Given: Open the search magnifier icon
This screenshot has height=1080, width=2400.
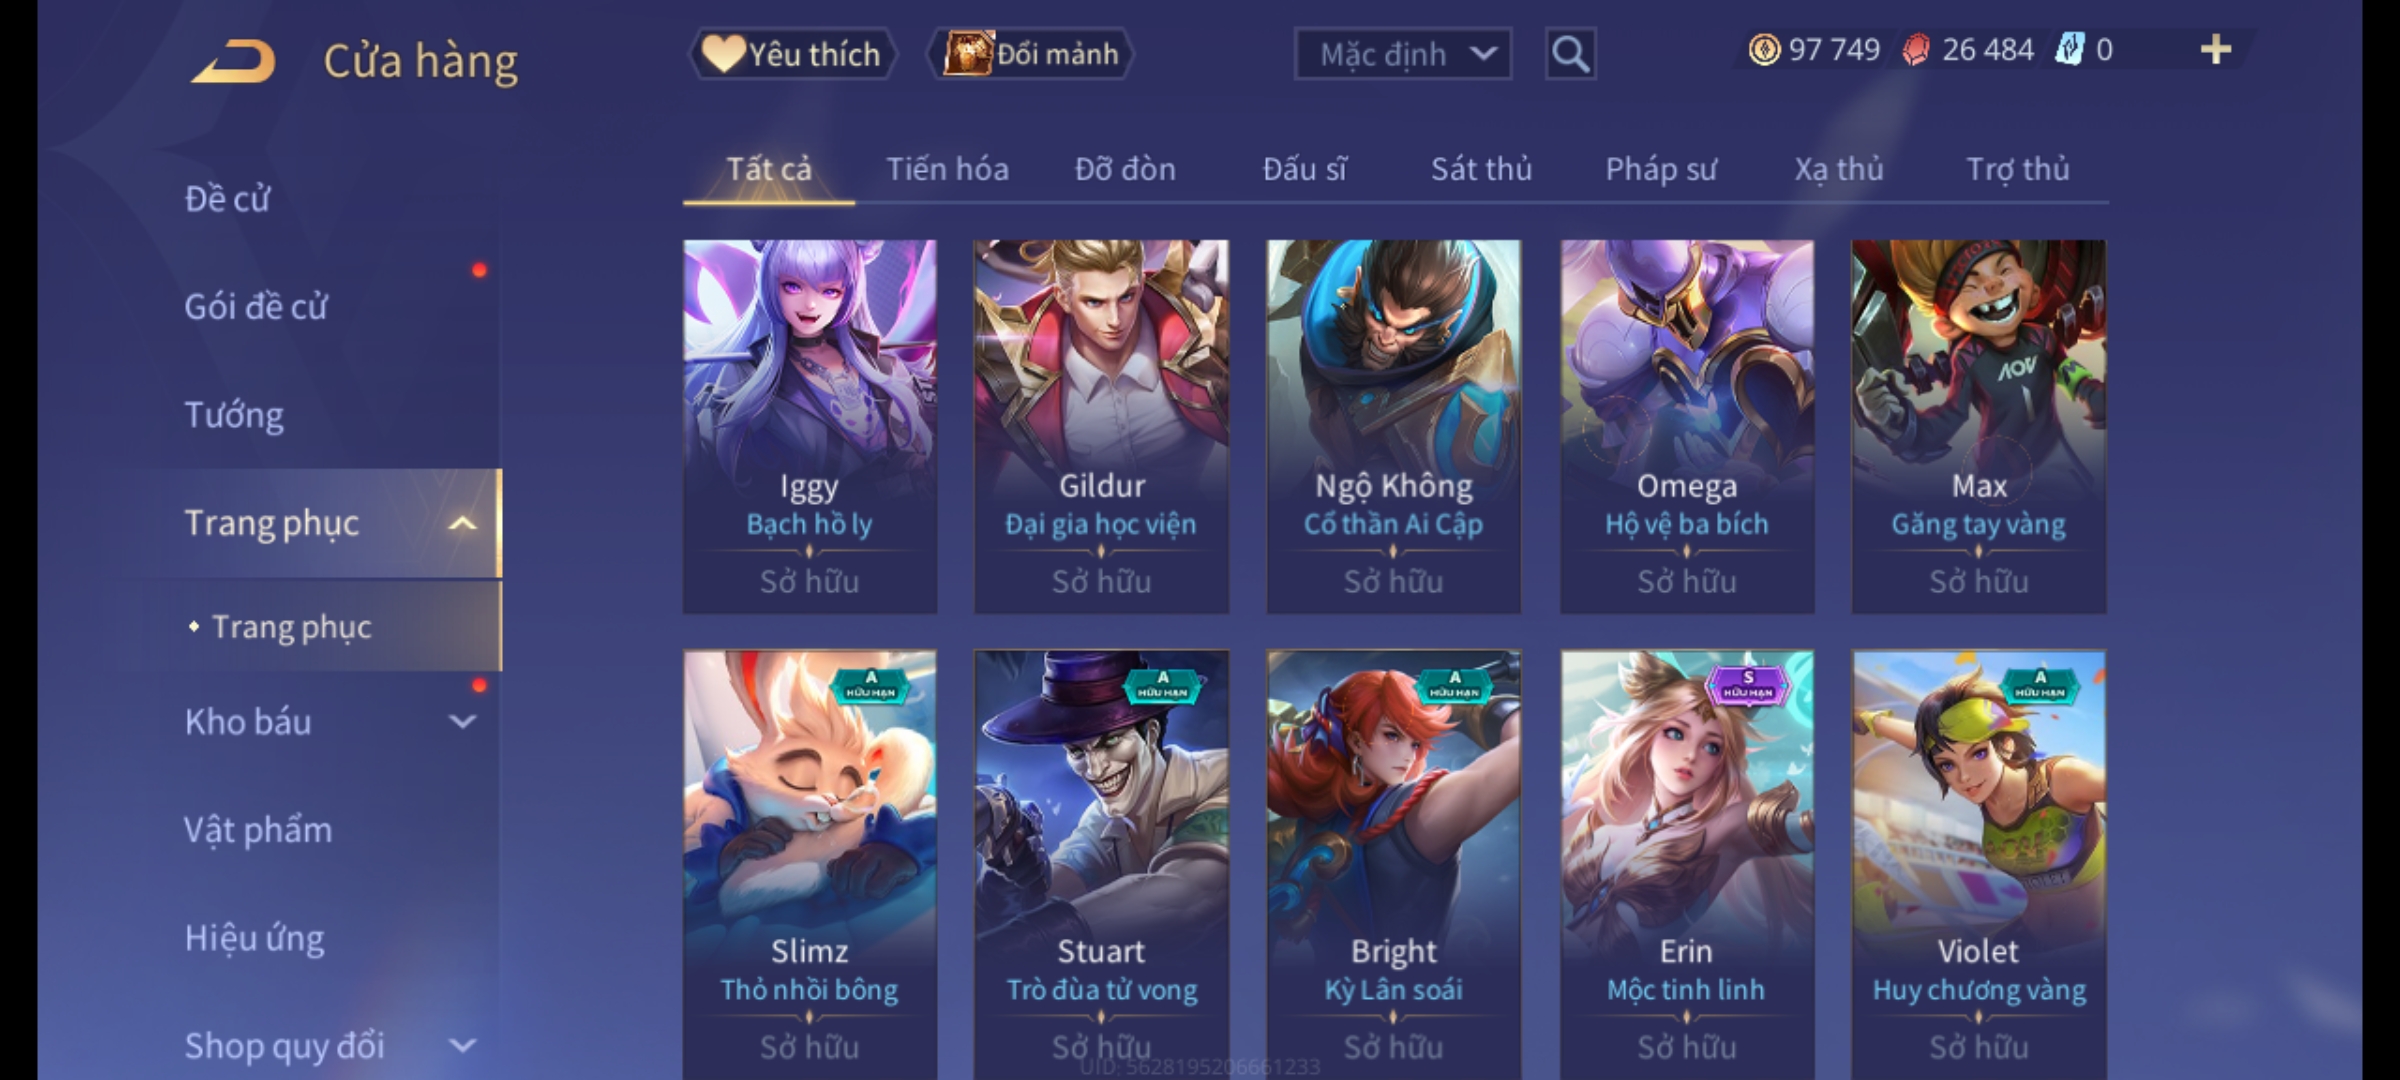Looking at the screenshot, I should [1570, 54].
